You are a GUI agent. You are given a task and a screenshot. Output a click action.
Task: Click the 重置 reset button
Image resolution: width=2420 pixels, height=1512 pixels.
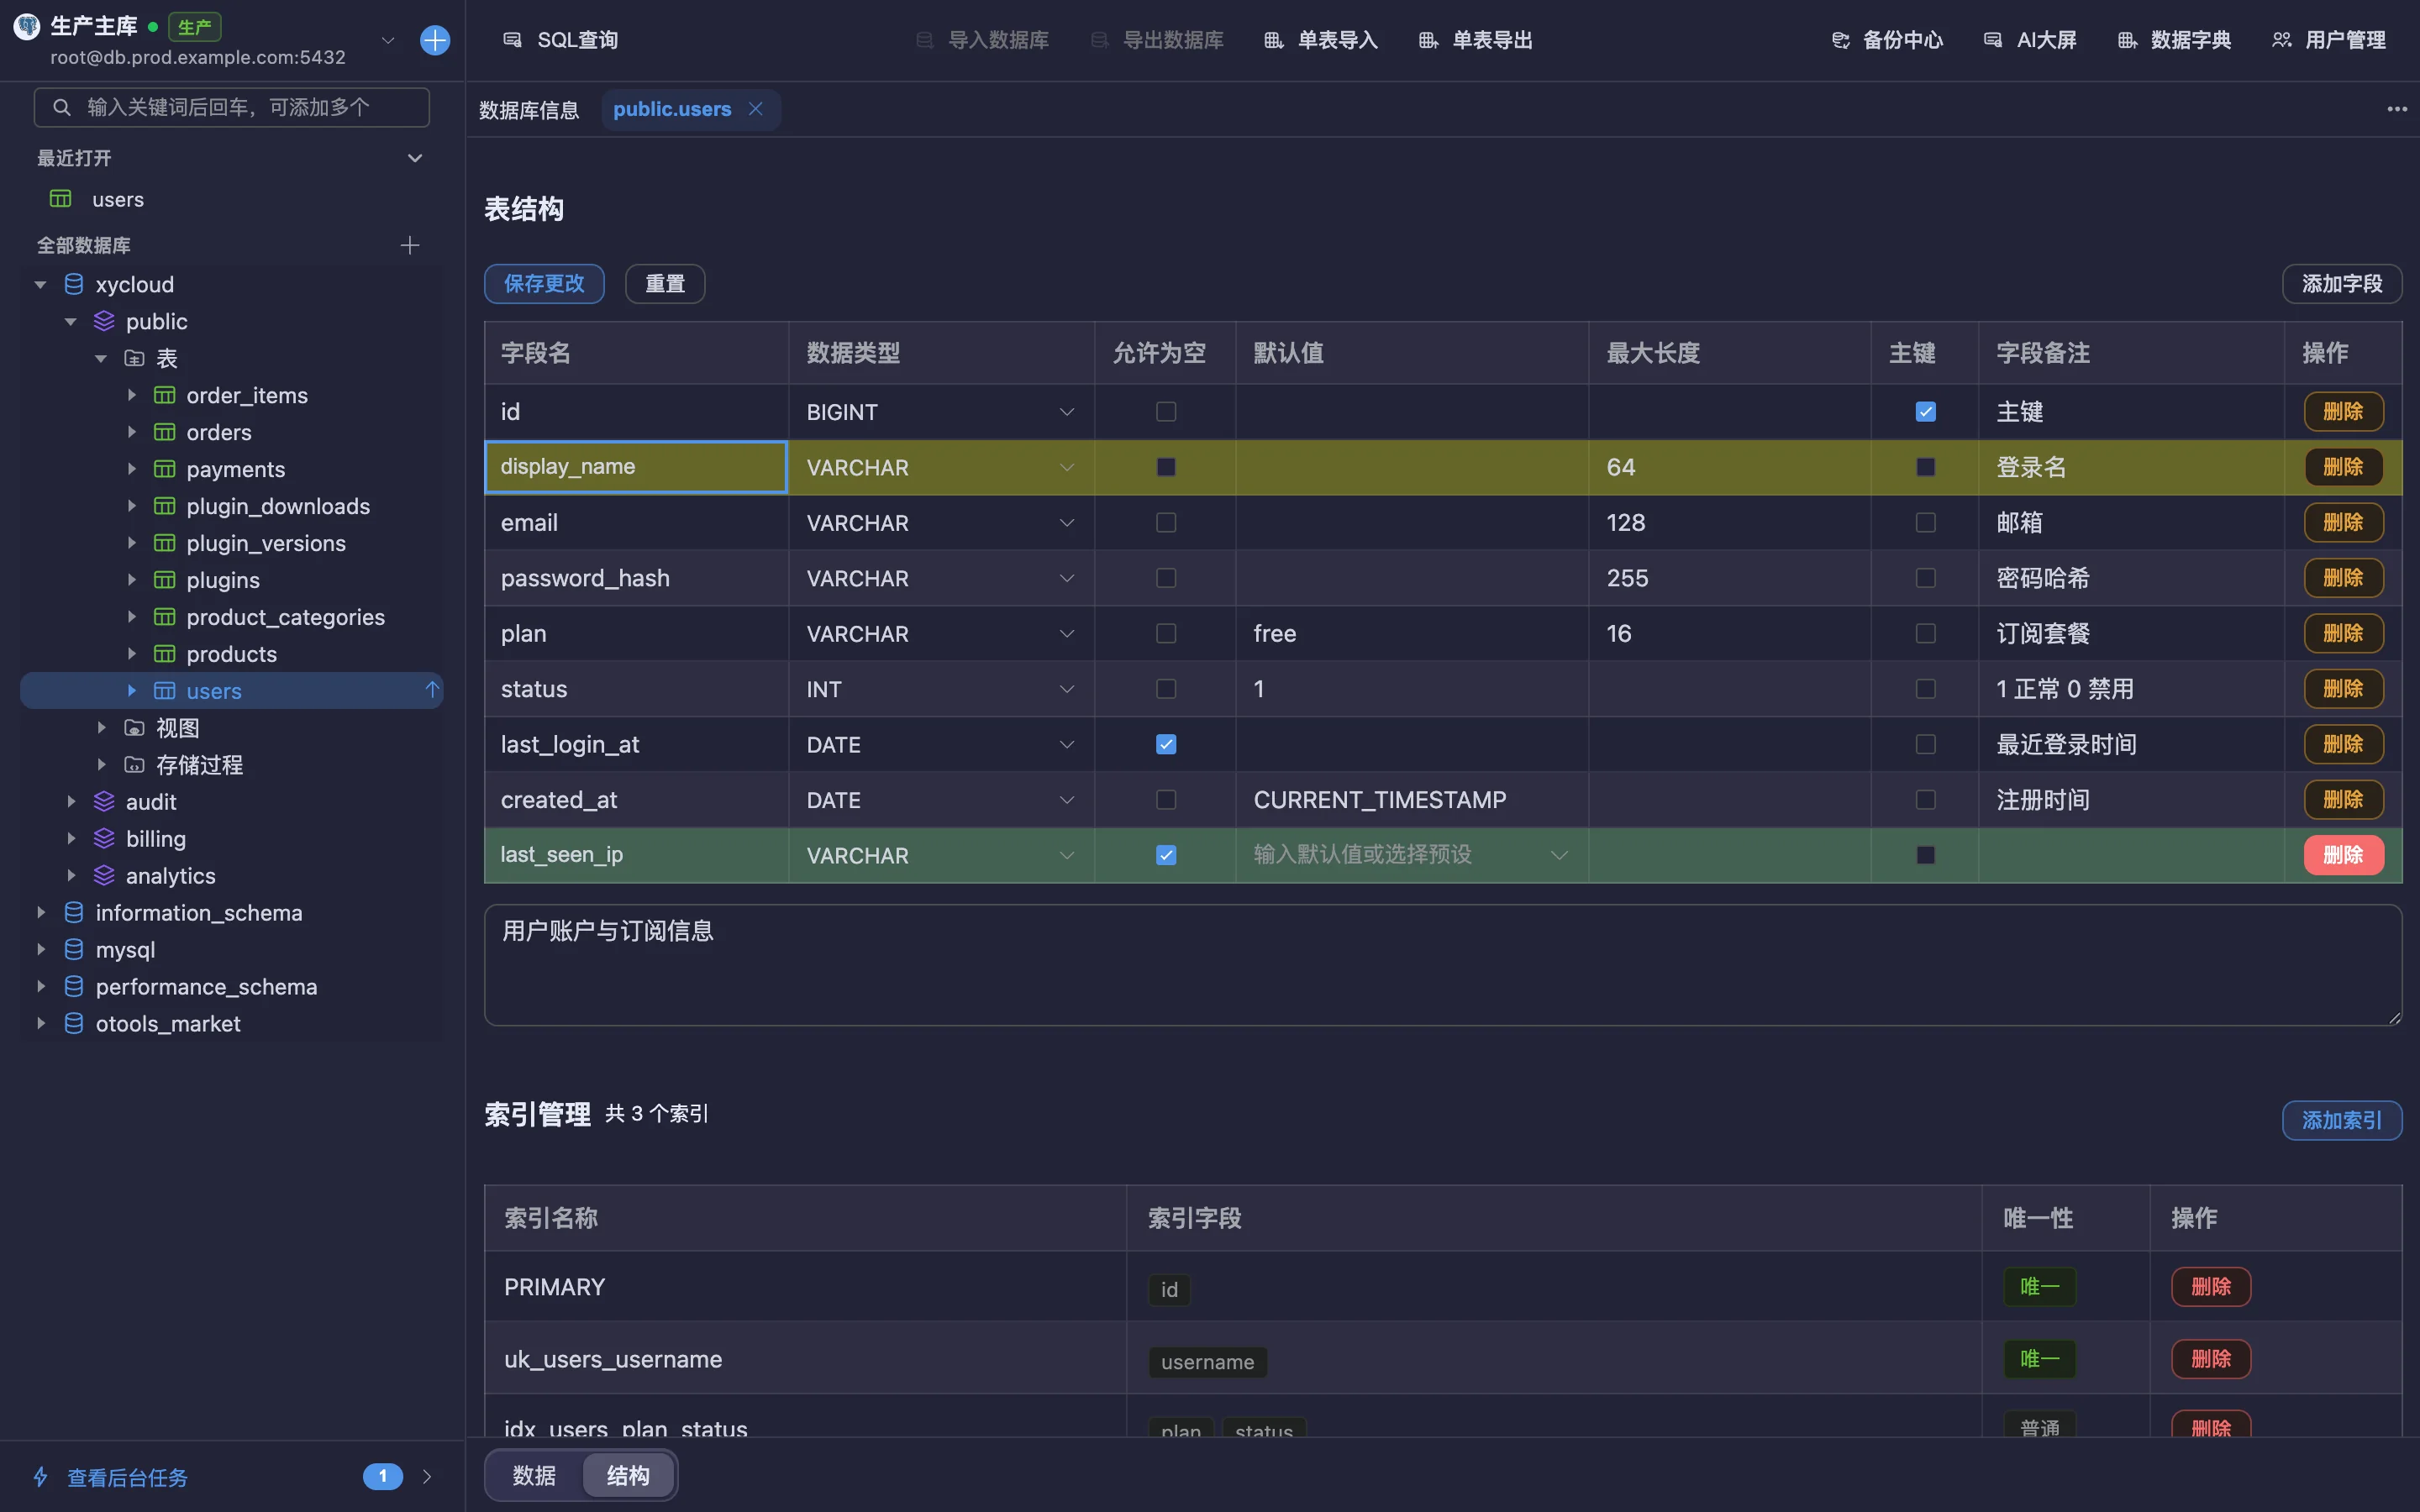tap(665, 283)
